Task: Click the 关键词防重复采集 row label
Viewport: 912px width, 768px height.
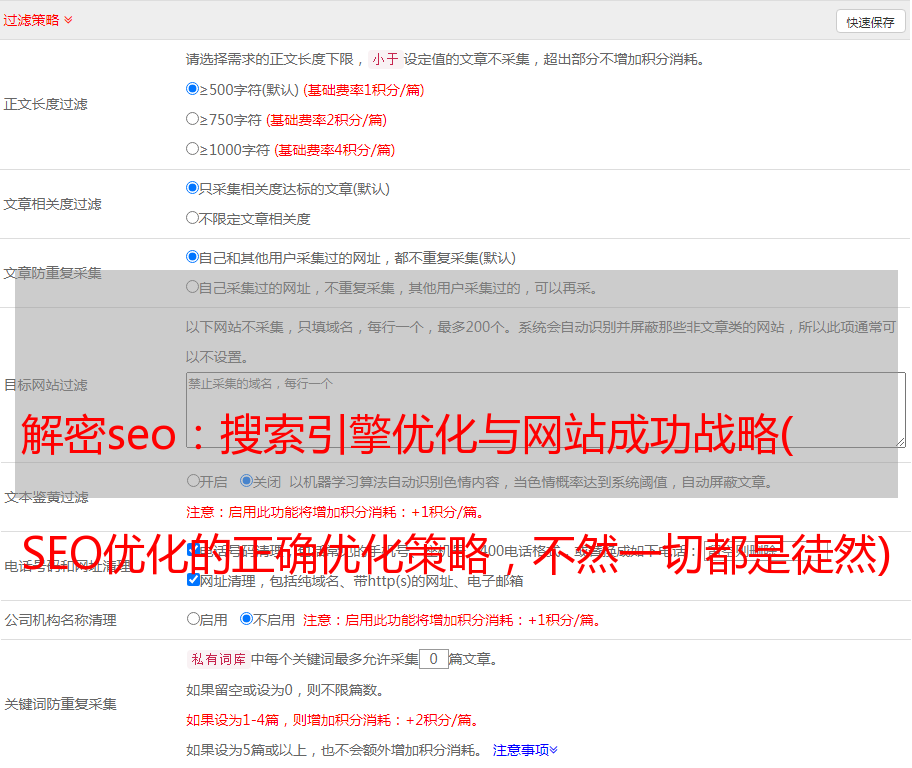Action: [60, 704]
